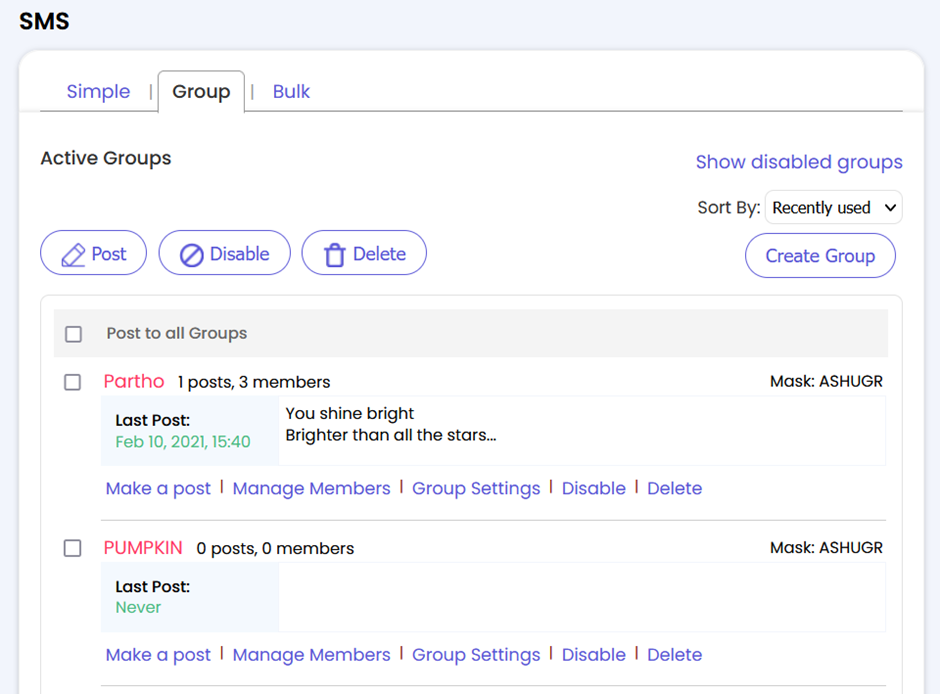
Task: Select the Partho group checkbox
Action: tap(73, 382)
